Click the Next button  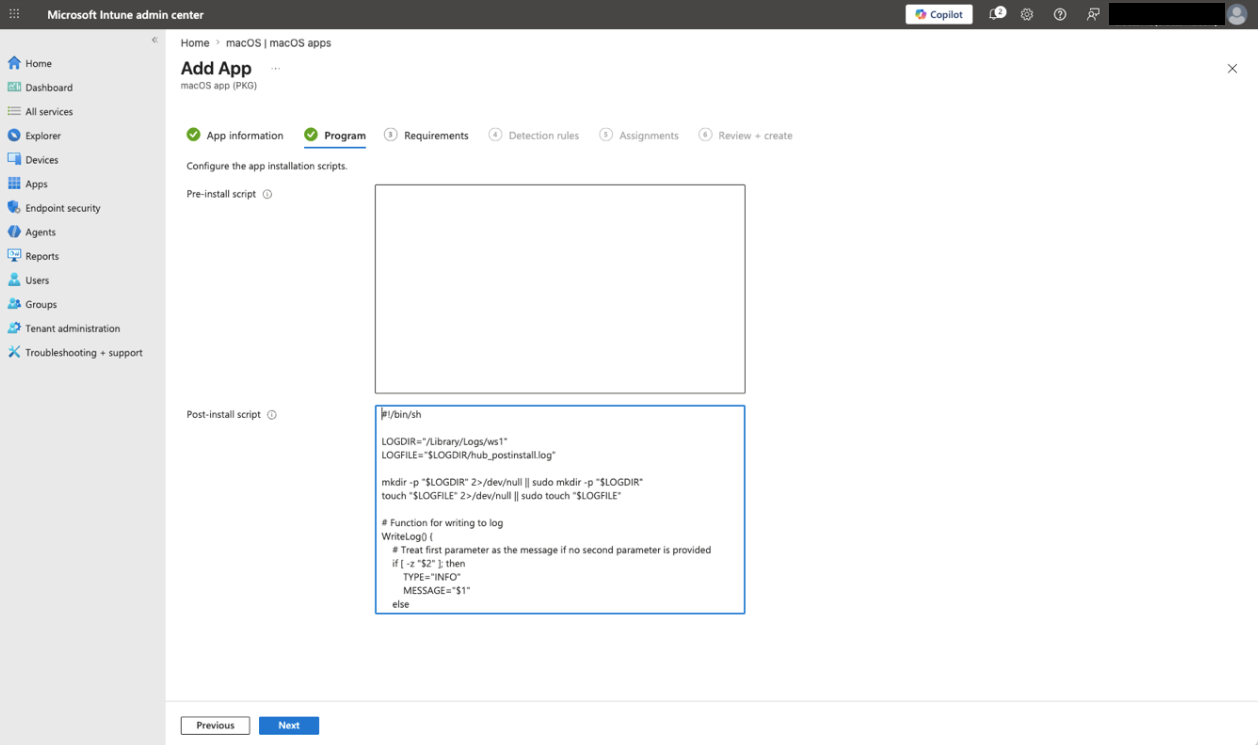tap(289, 725)
